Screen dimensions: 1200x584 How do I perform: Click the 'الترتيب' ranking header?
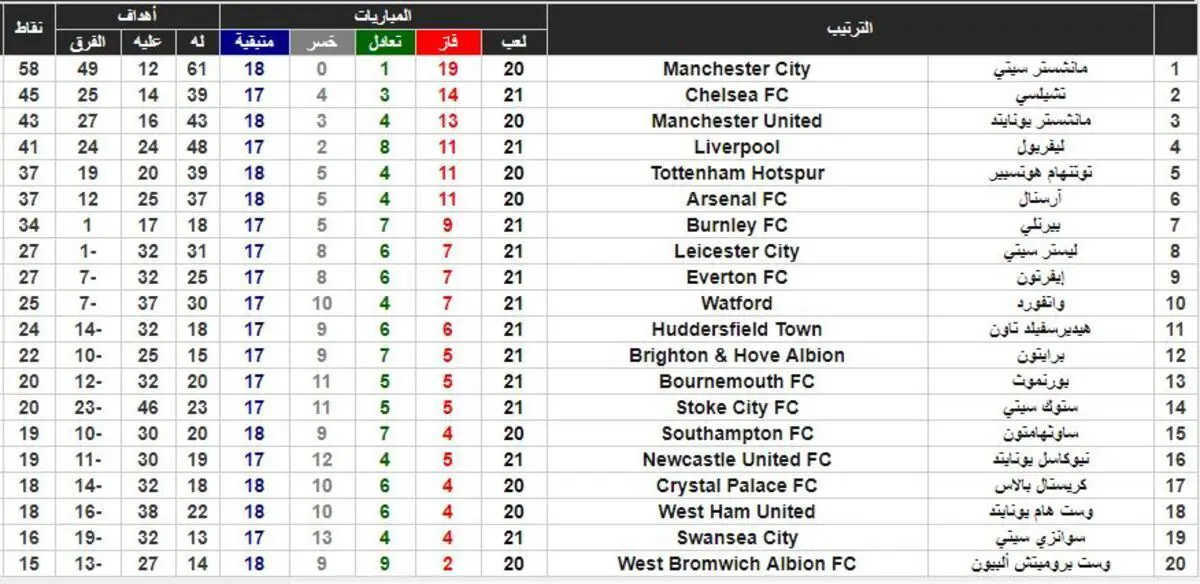pos(850,29)
